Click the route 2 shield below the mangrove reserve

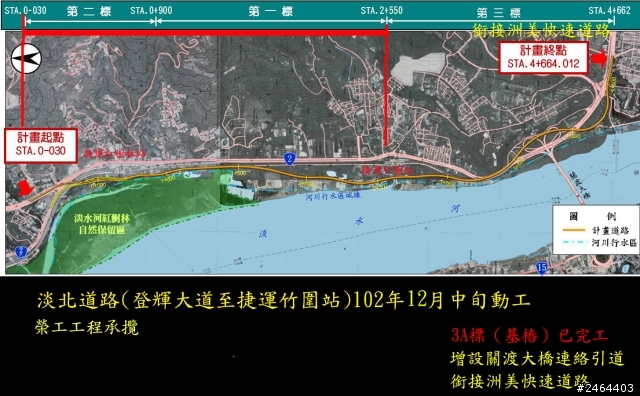[21, 252]
